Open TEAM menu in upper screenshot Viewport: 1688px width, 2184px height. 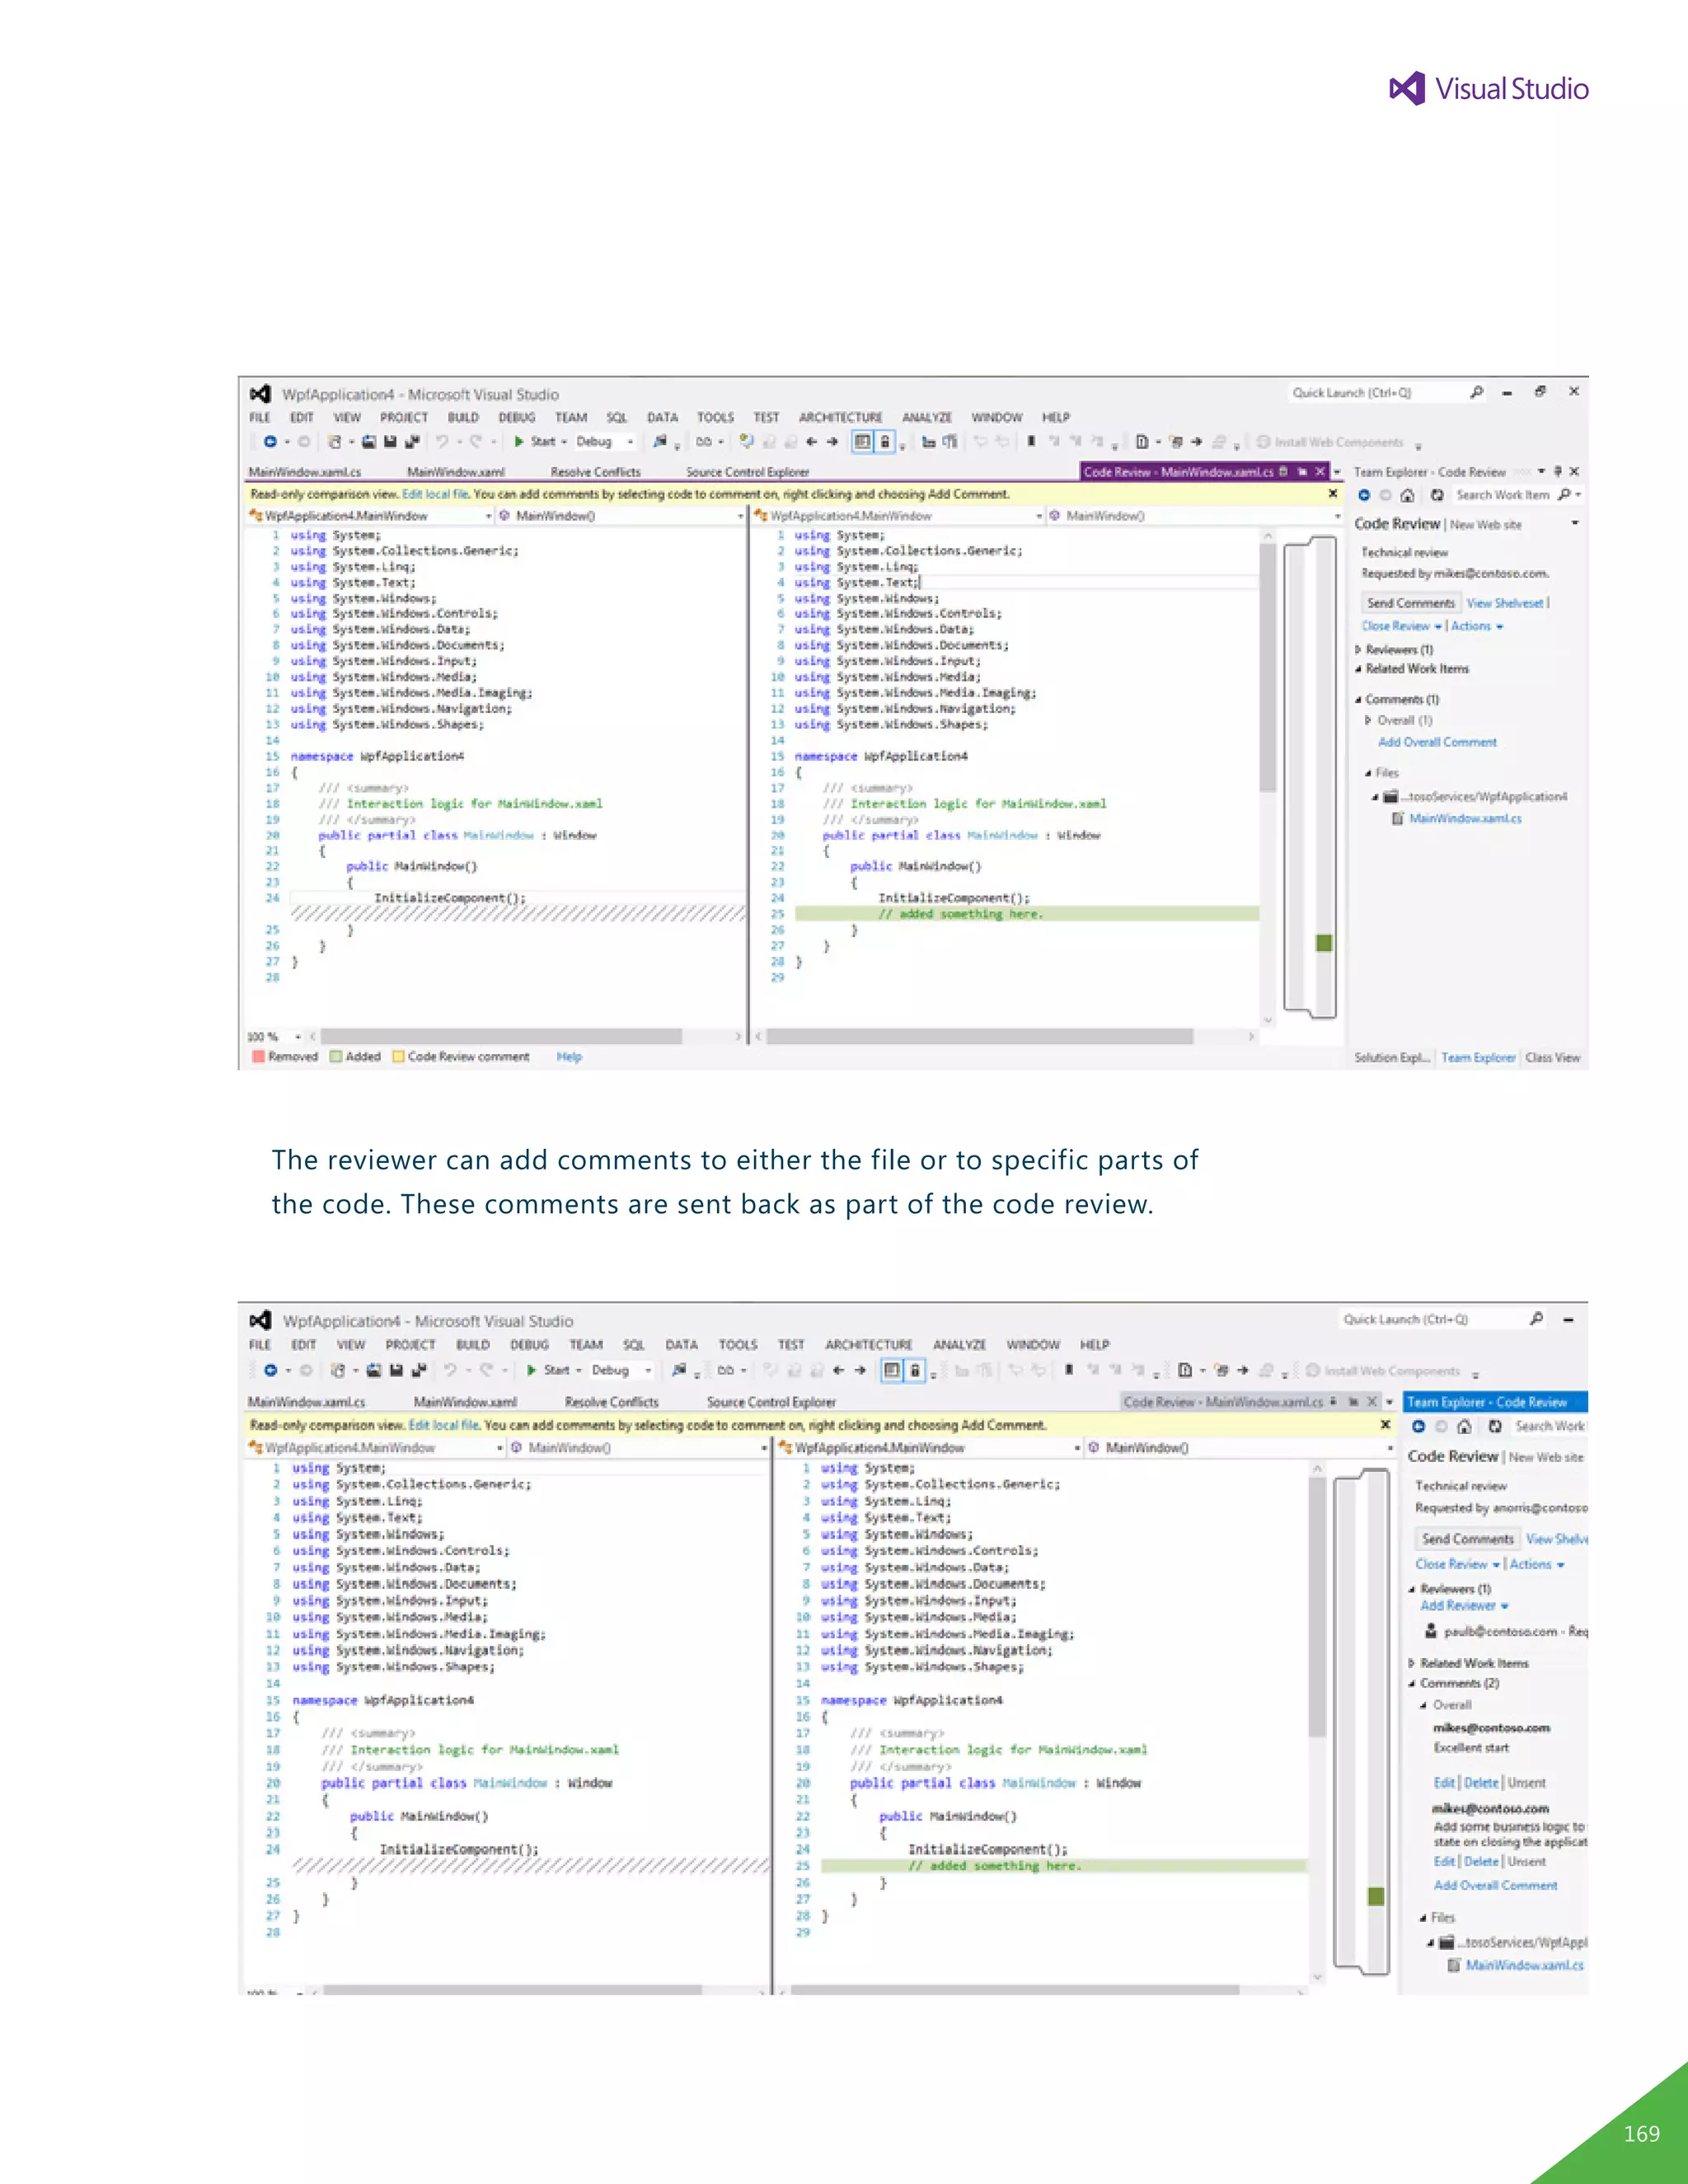click(x=571, y=418)
